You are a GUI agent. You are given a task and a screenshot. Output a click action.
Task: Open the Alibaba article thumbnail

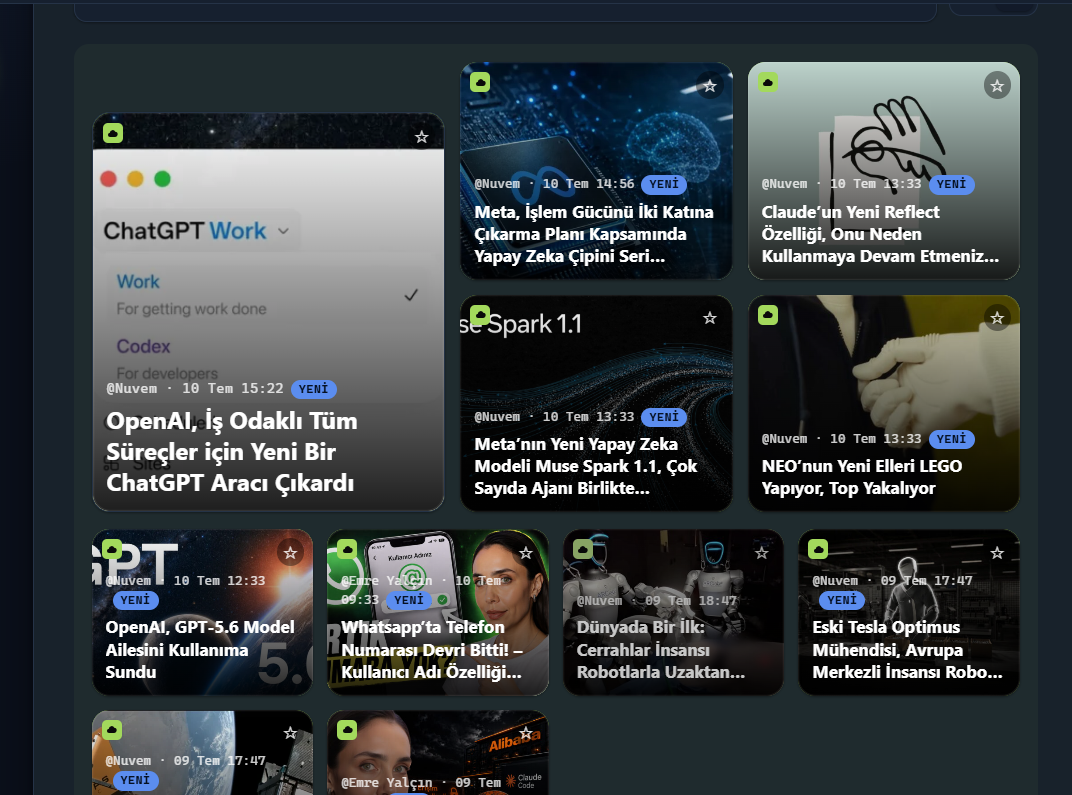pos(438,753)
